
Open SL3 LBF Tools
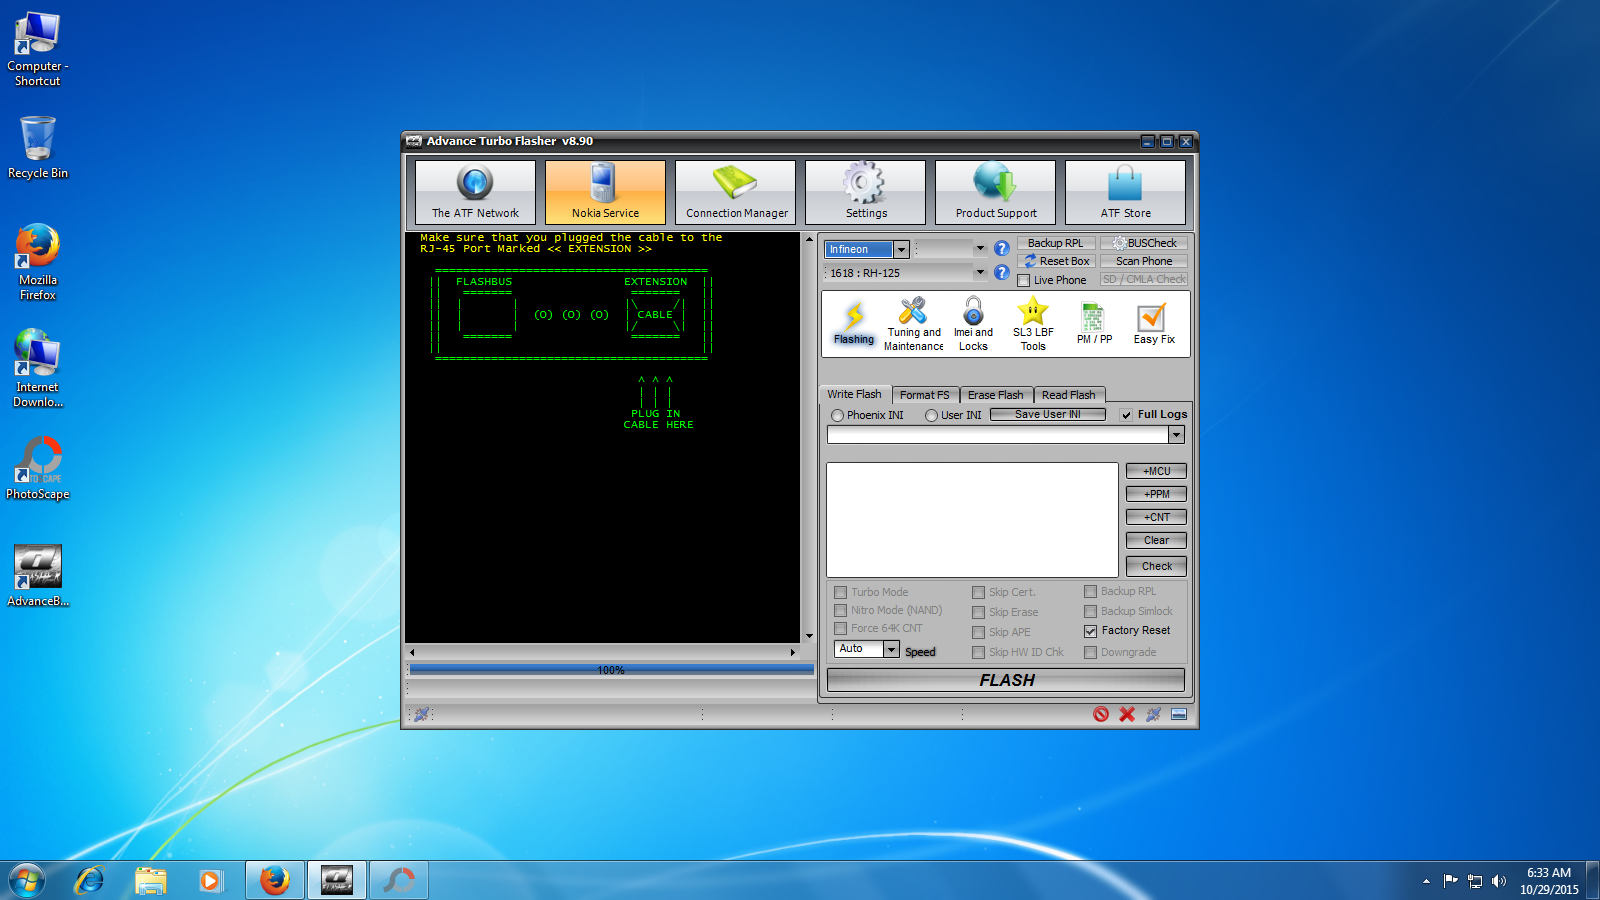[x=1033, y=324]
